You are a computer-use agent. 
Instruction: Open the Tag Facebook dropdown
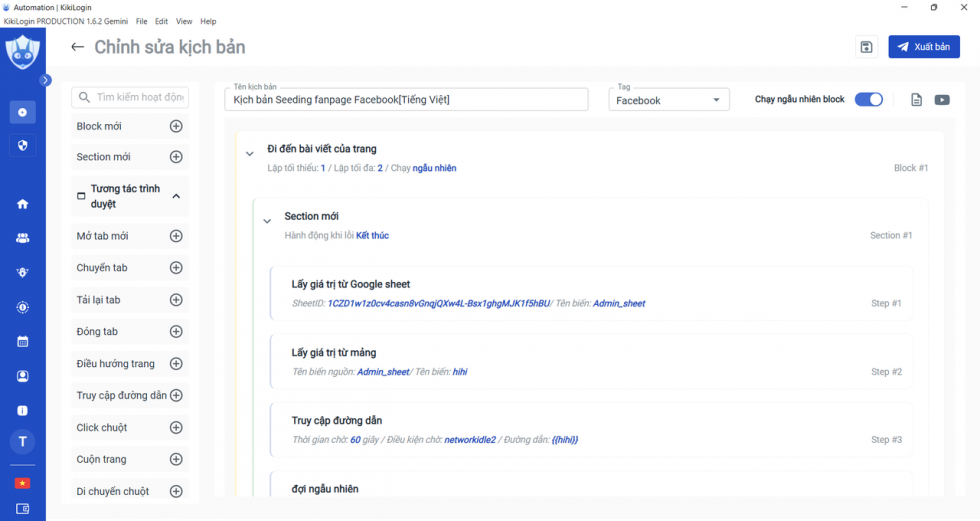tap(669, 100)
